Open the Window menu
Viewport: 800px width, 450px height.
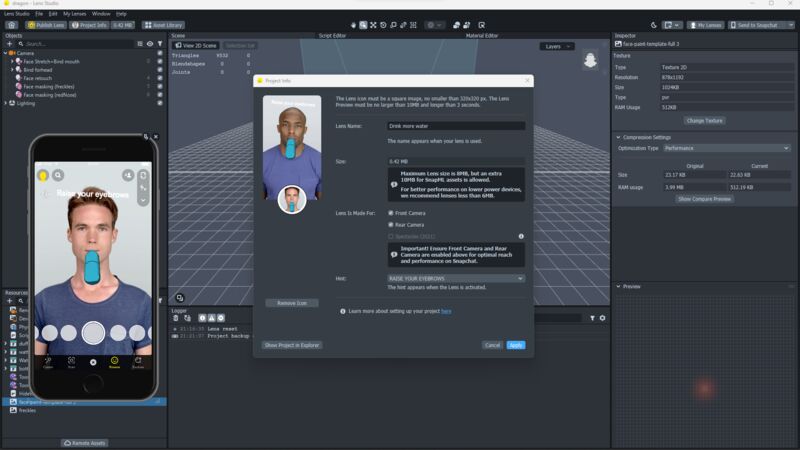coord(101,14)
